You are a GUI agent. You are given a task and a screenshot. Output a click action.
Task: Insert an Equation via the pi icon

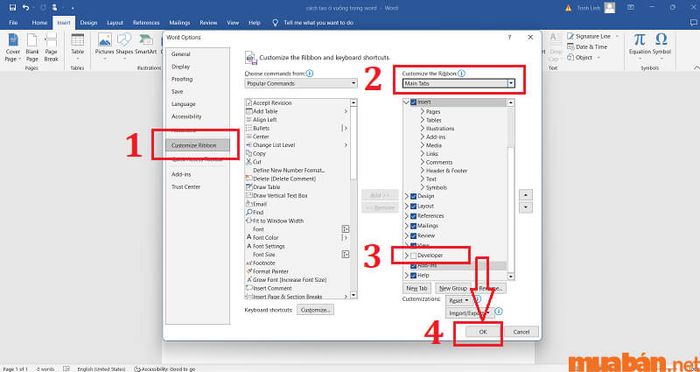640,39
